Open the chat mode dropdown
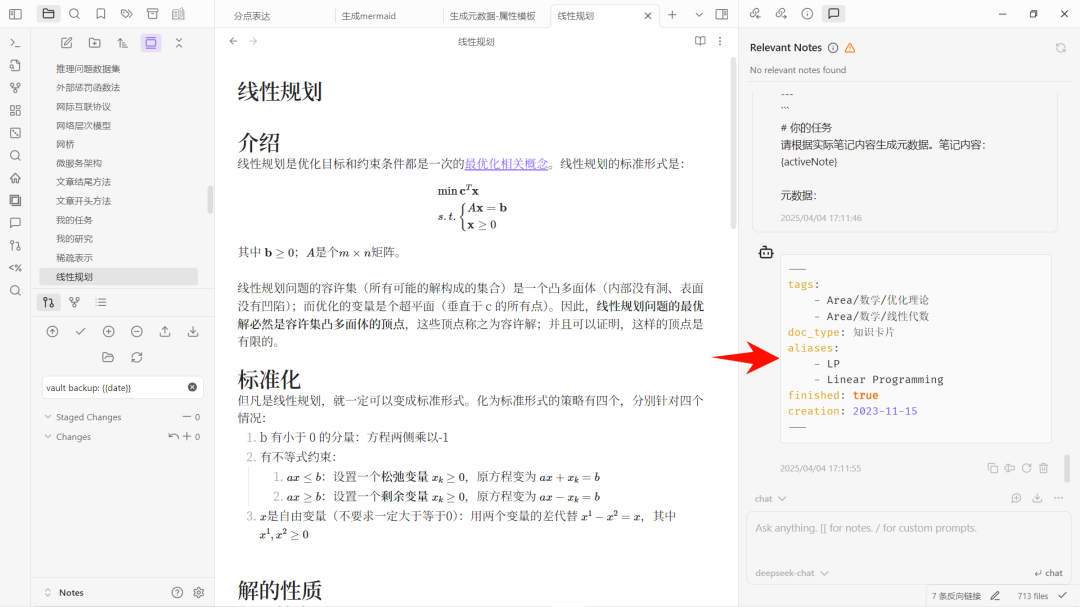 pos(770,499)
